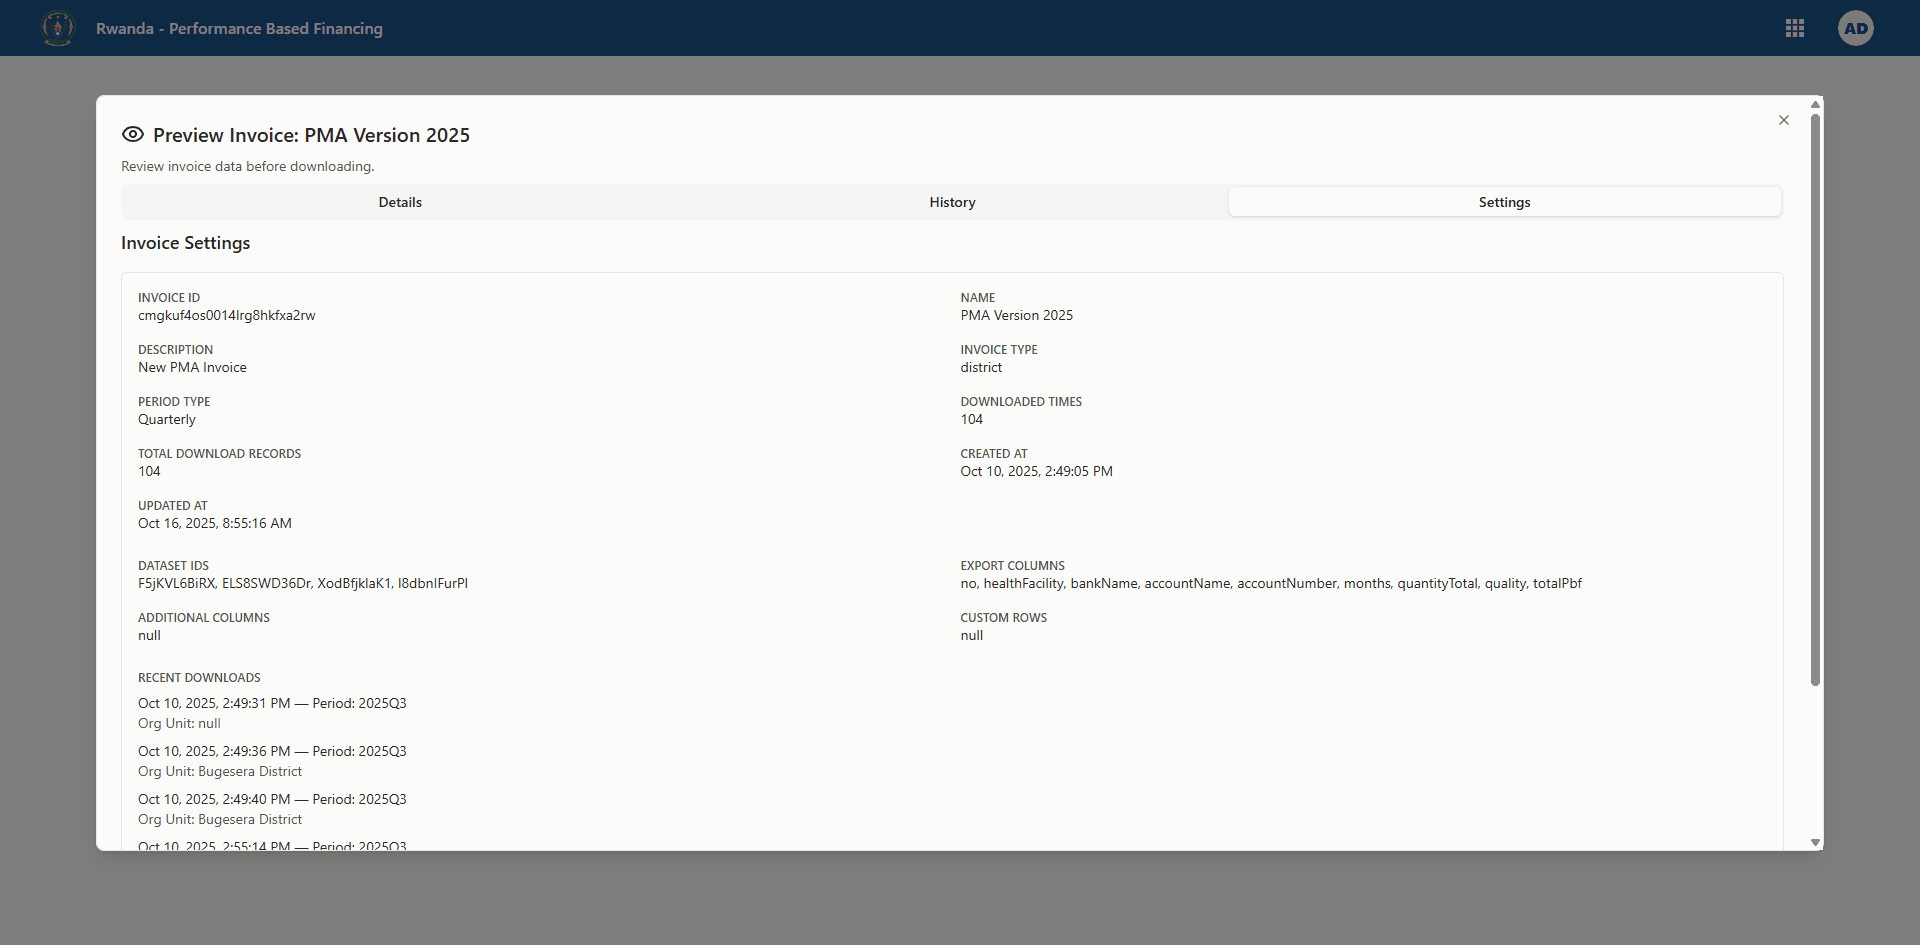Click the first recent download entry
The image size is (1920, 945).
pyautogui.click(x=272, y=703)
